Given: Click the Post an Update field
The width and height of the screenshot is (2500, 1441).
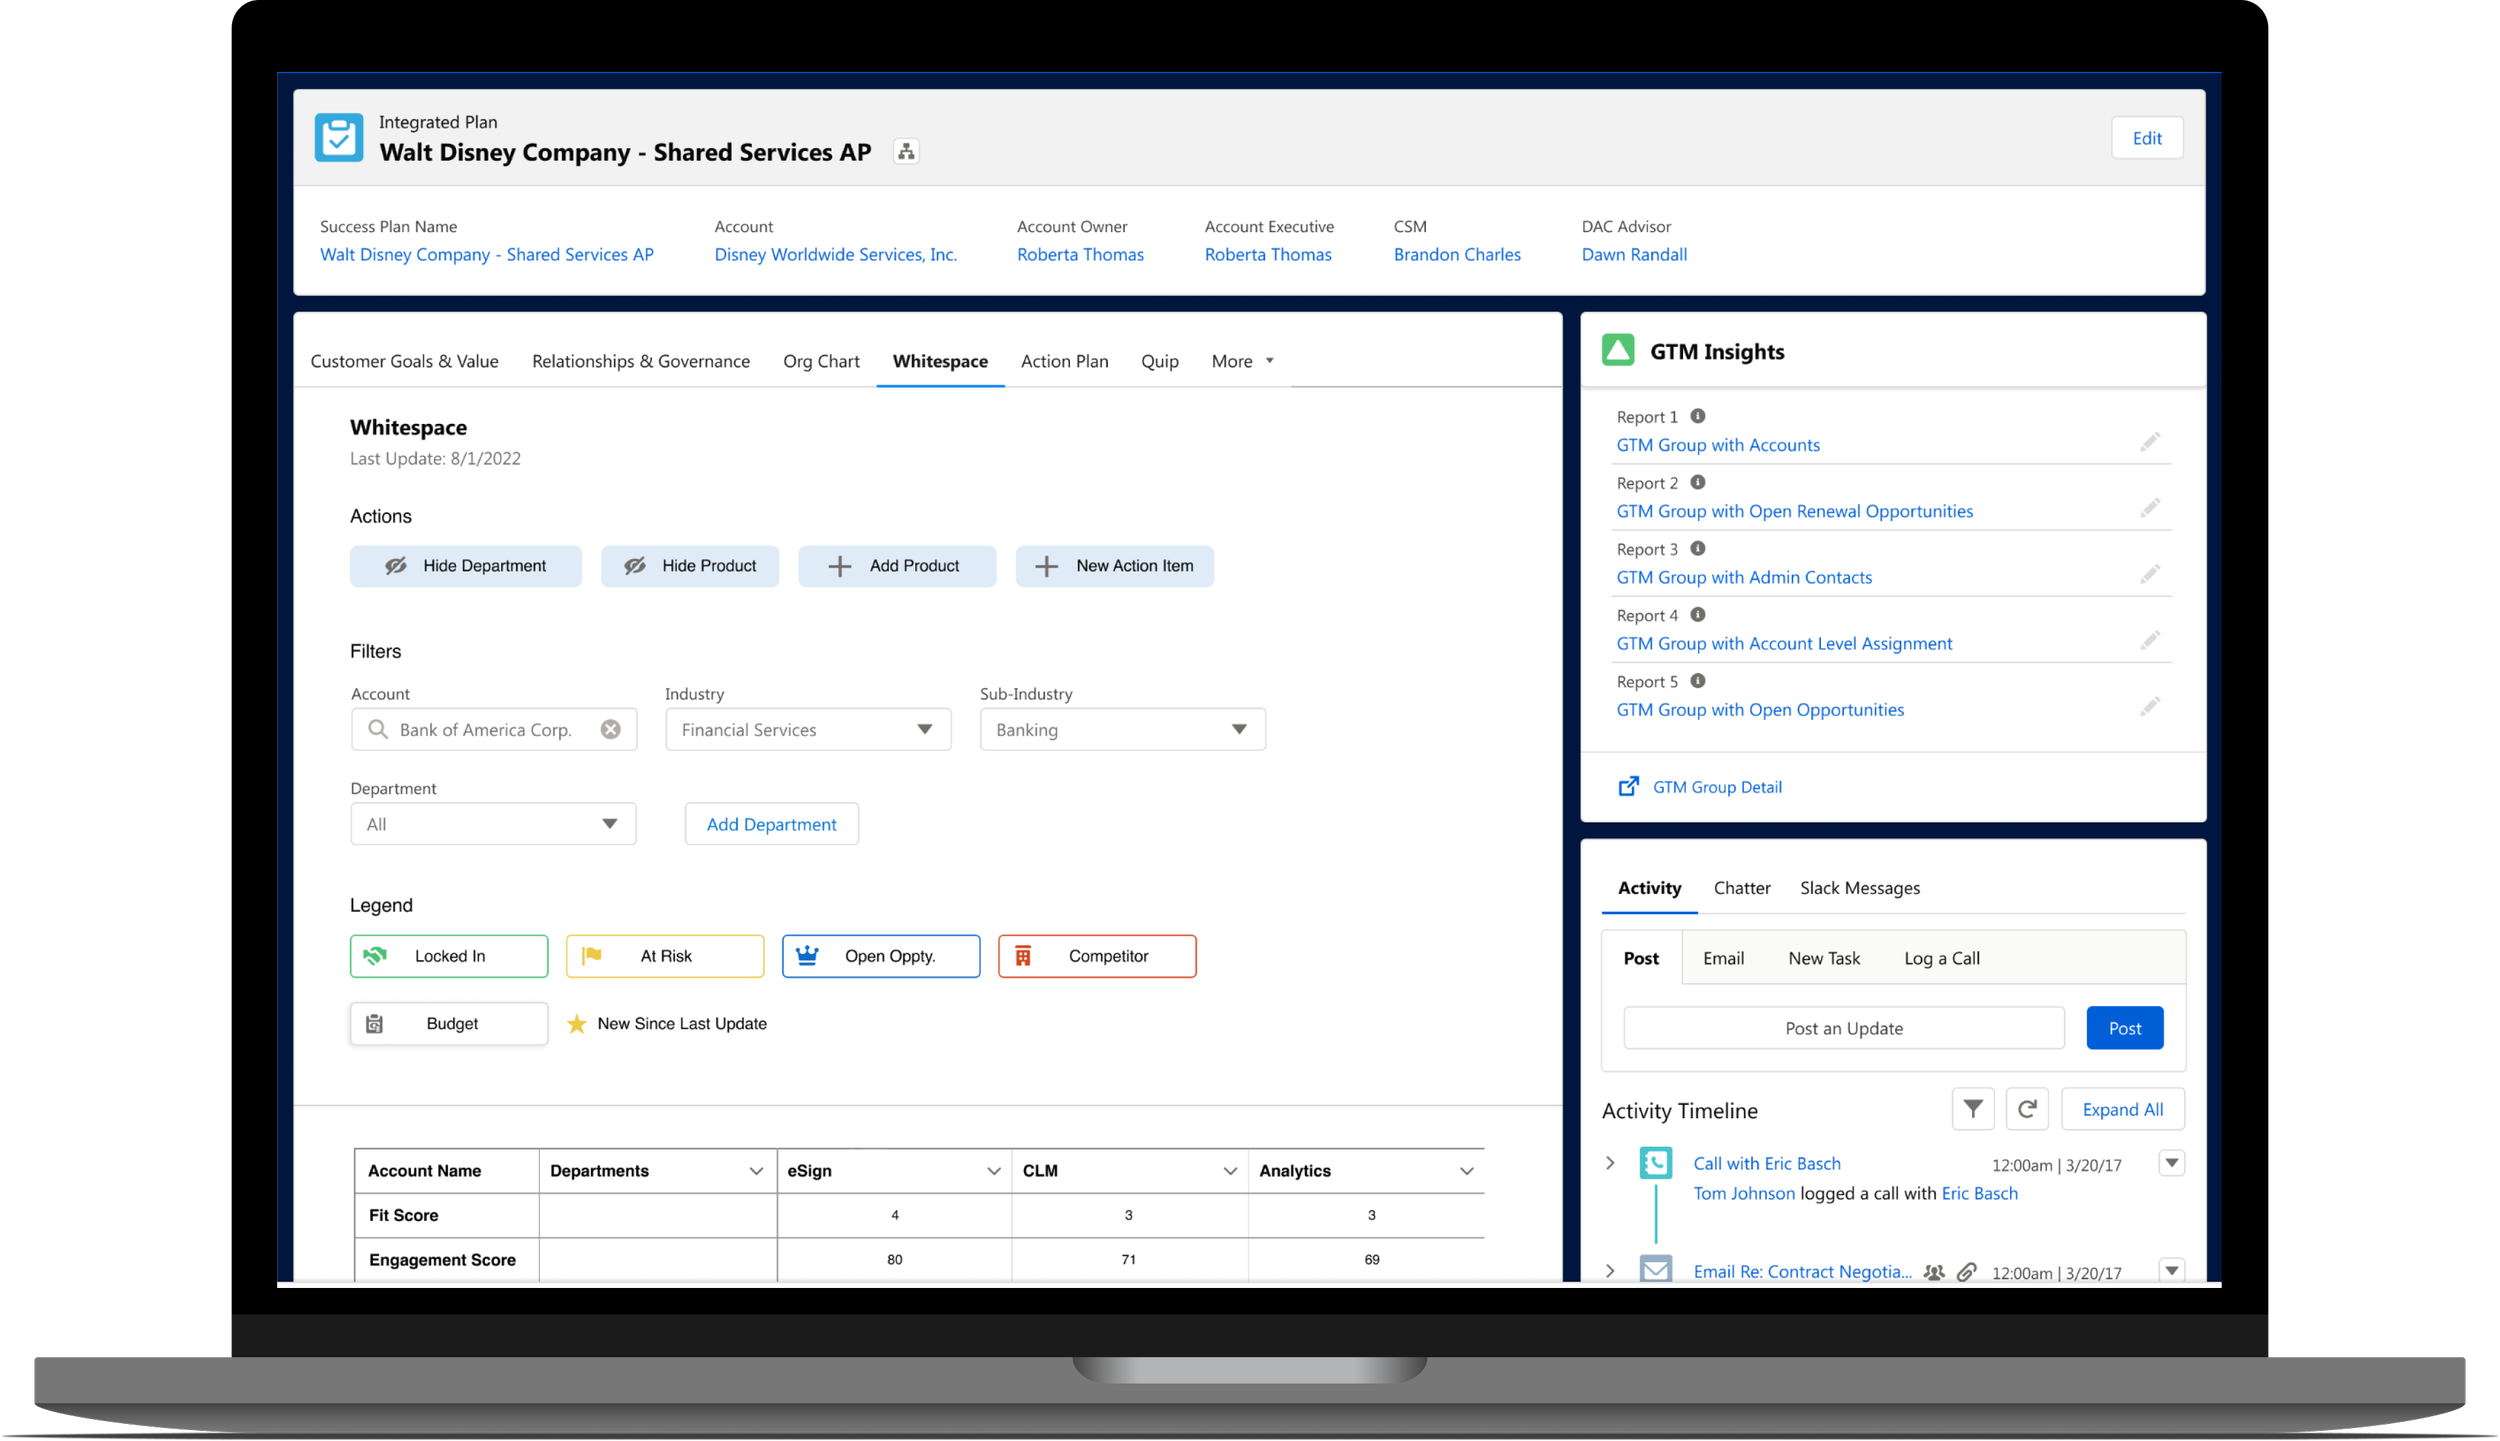Looking at the screenshot, I should (1843, 1028).
